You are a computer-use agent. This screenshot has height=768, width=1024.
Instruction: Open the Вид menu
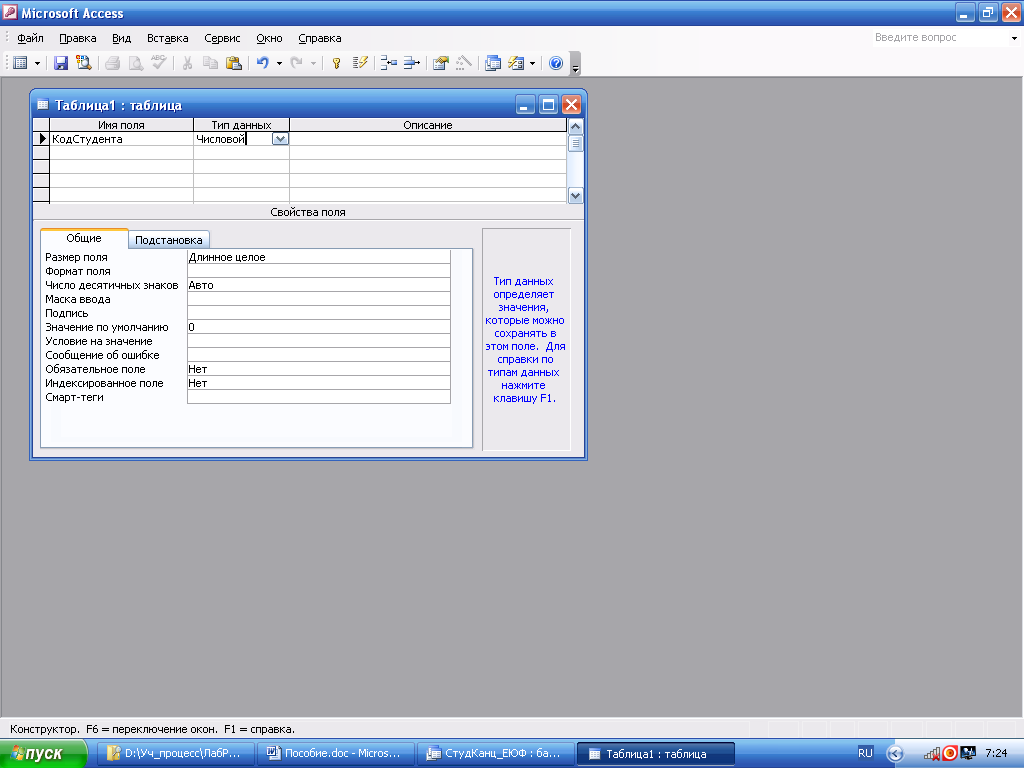pos(121,38)
